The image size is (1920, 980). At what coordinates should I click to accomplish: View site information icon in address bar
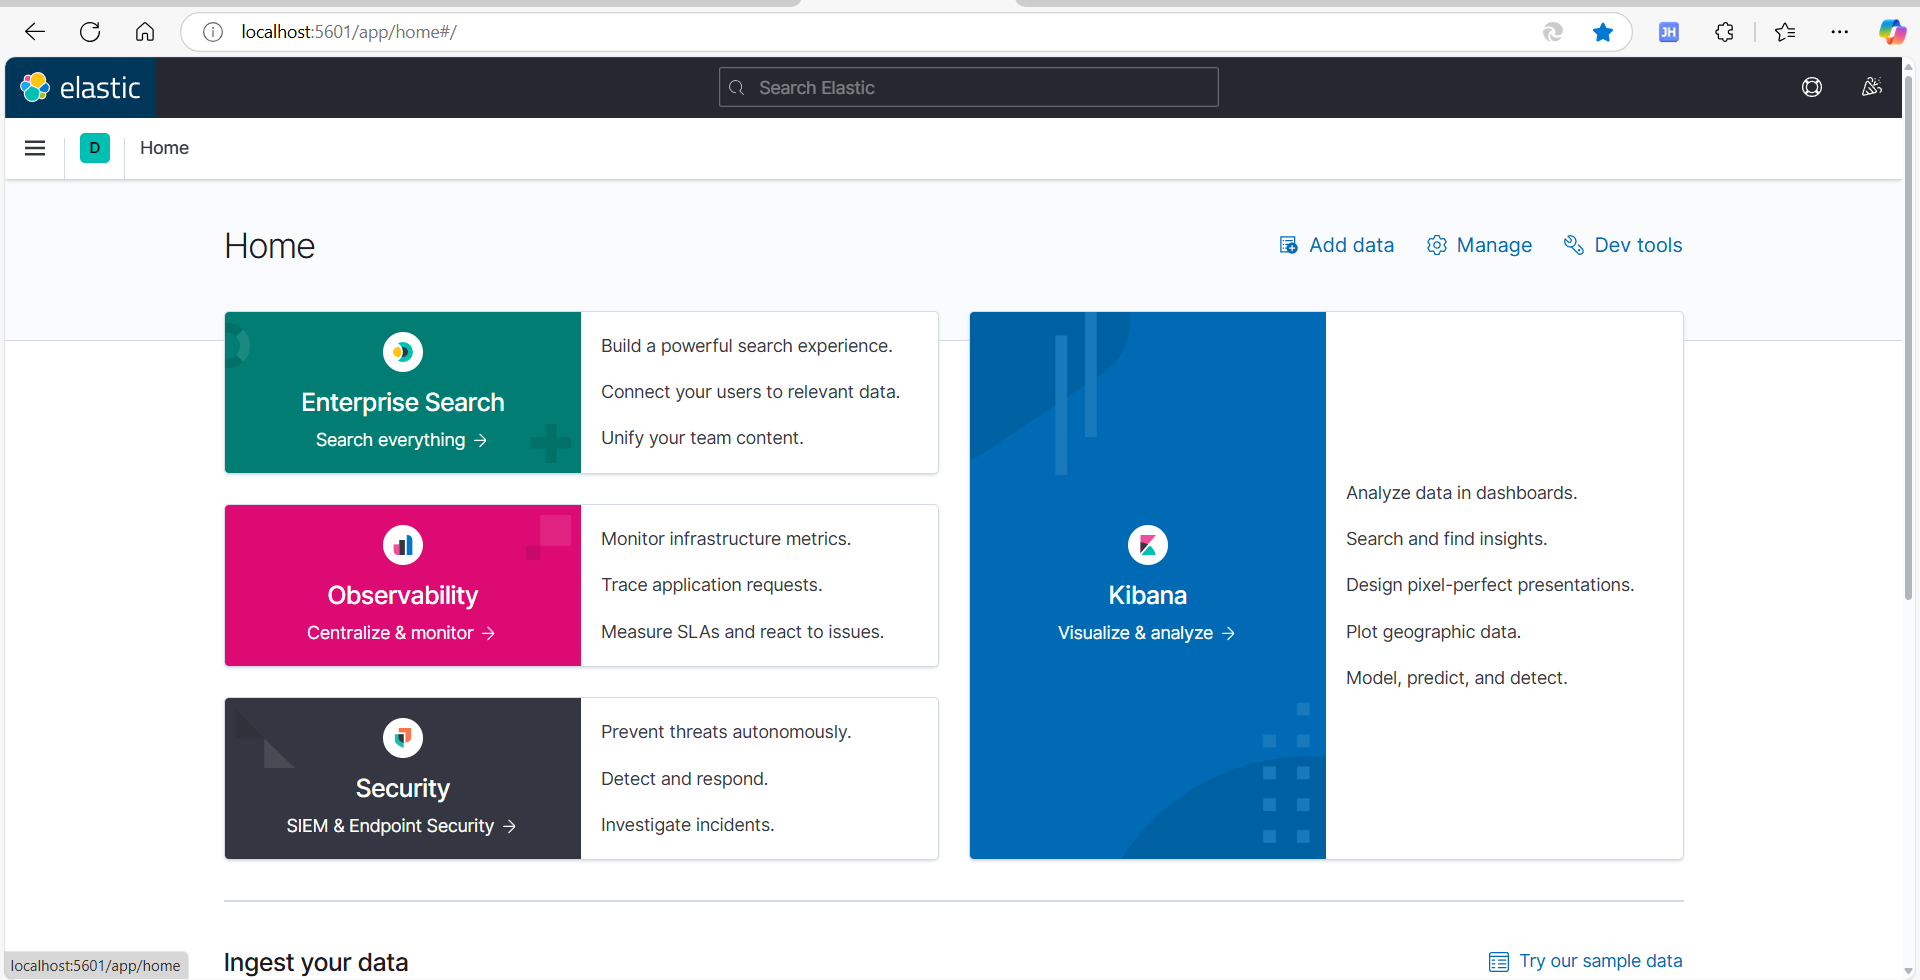(213, 32)
